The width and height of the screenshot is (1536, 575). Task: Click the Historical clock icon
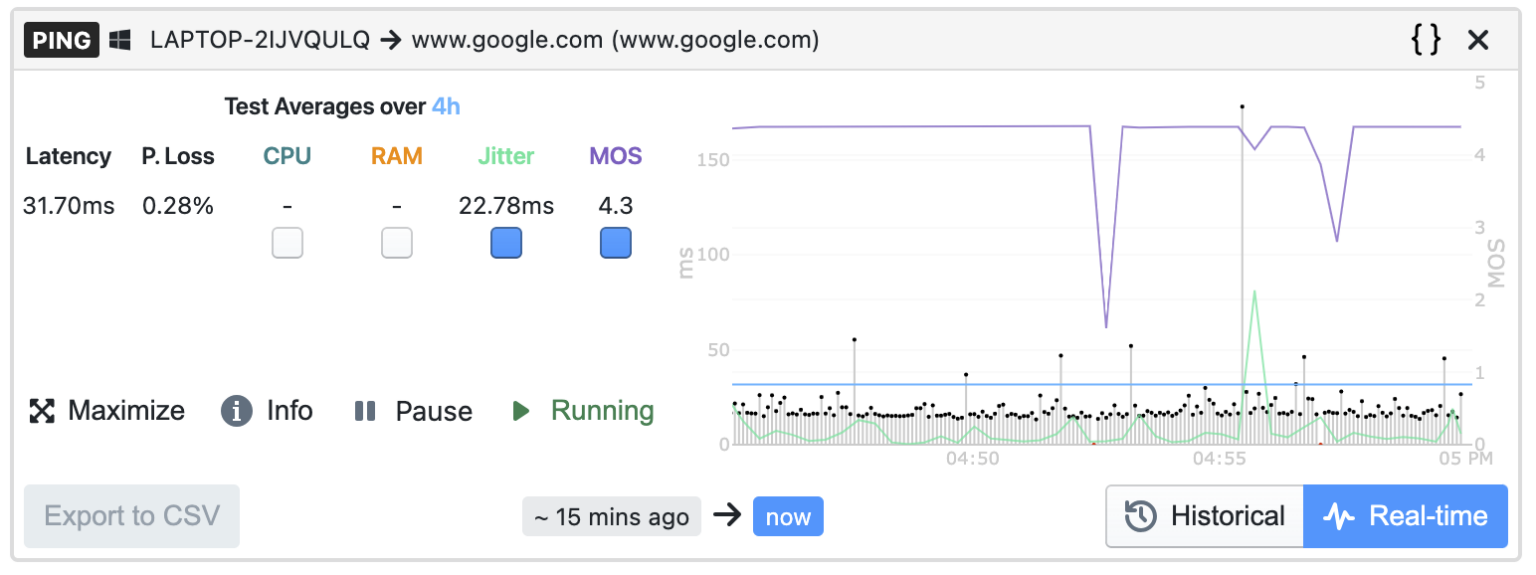pos(1141,516)
